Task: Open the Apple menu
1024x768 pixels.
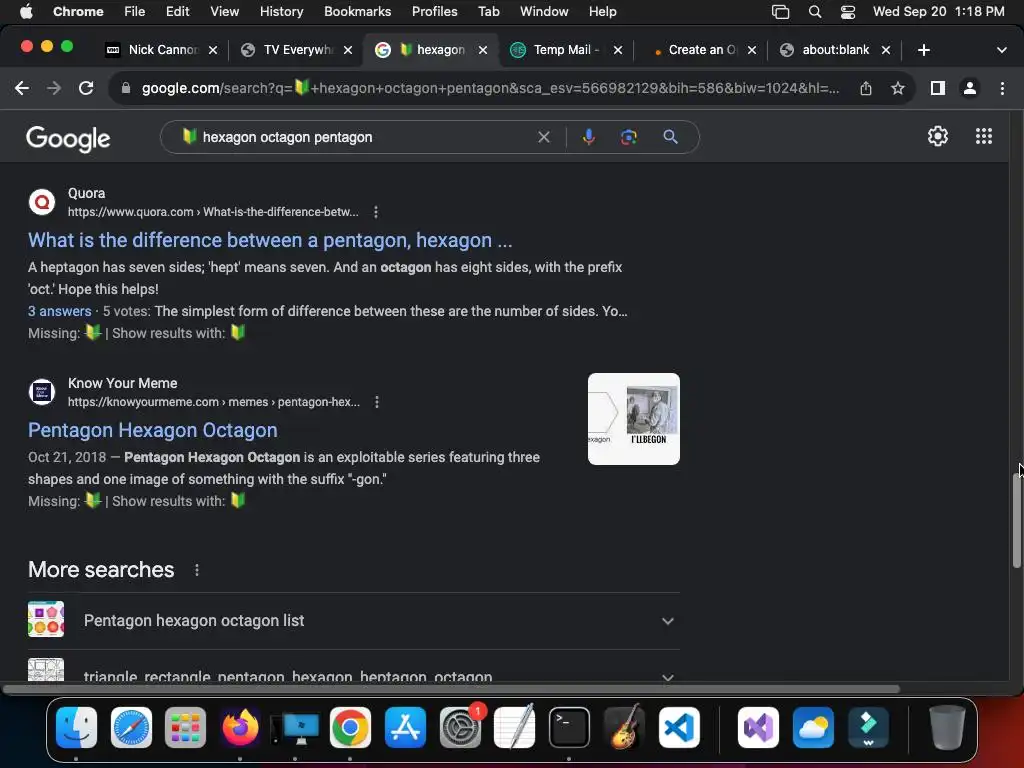Action: (x=26, y=11)
